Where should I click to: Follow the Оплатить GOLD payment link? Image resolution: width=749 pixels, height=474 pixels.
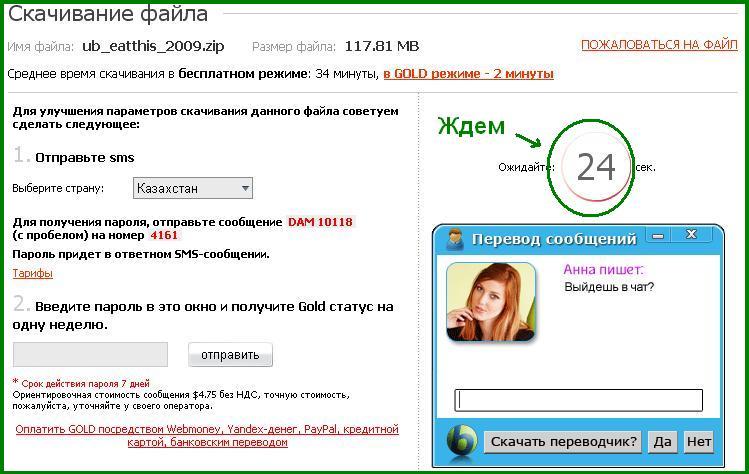click(x=207, y=435)
